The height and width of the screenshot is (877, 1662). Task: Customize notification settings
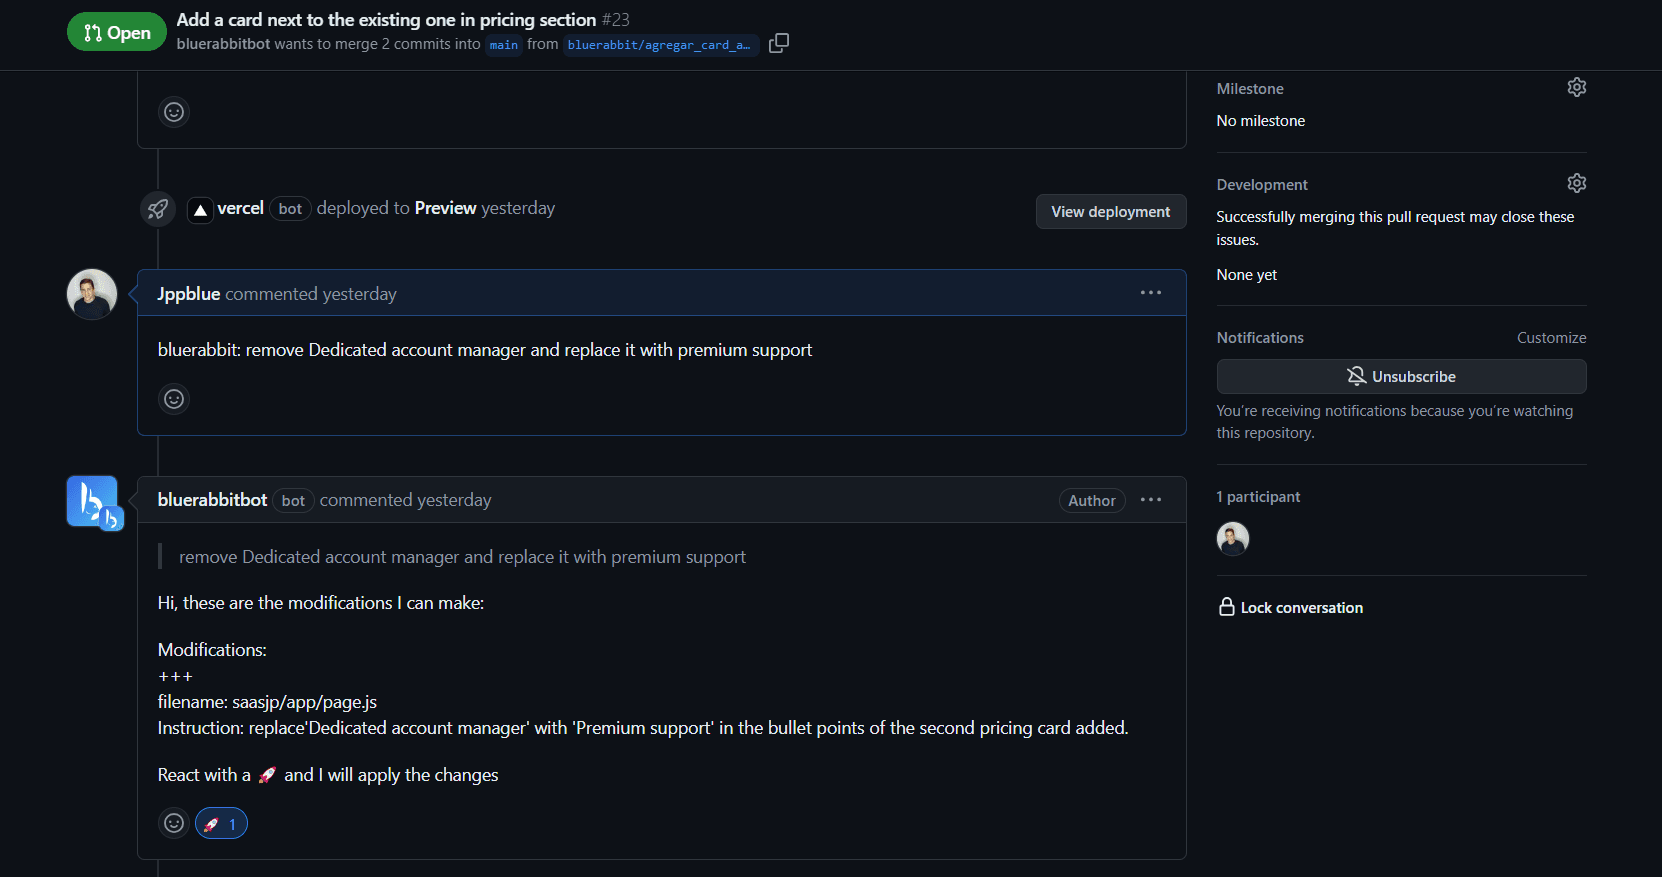coord(1551,338)
